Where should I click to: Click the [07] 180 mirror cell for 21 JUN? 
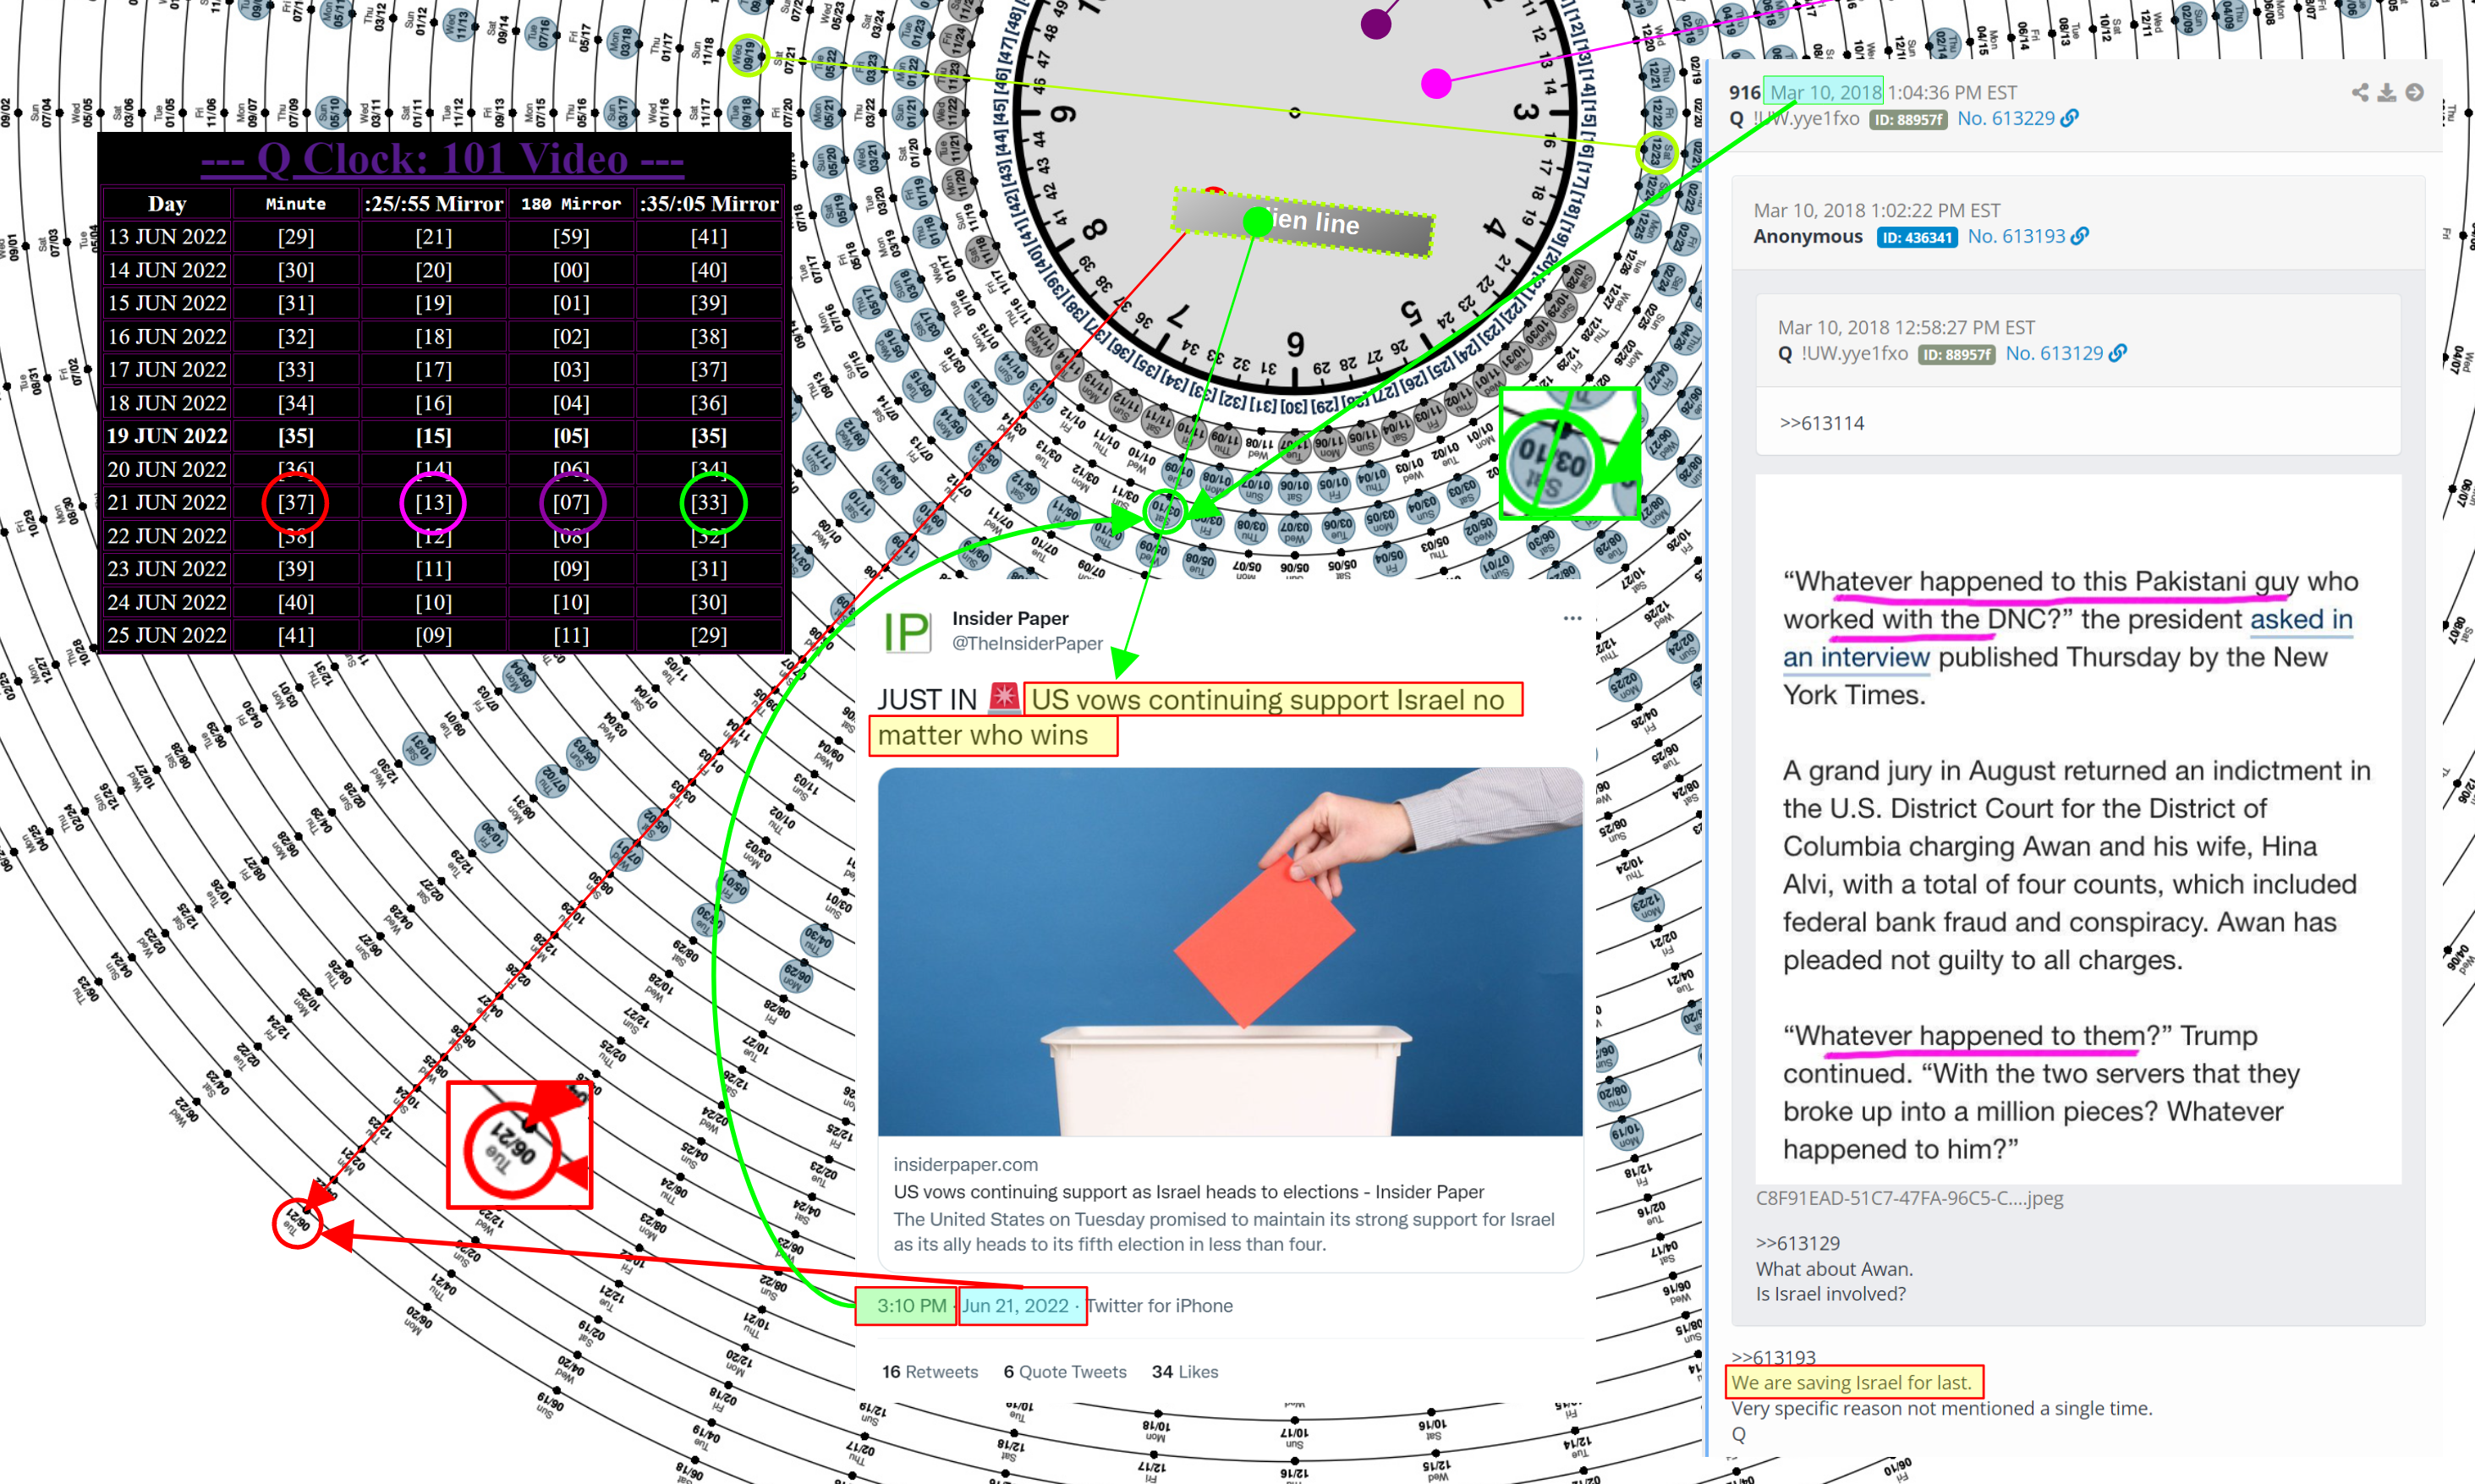tap(571, 502)
